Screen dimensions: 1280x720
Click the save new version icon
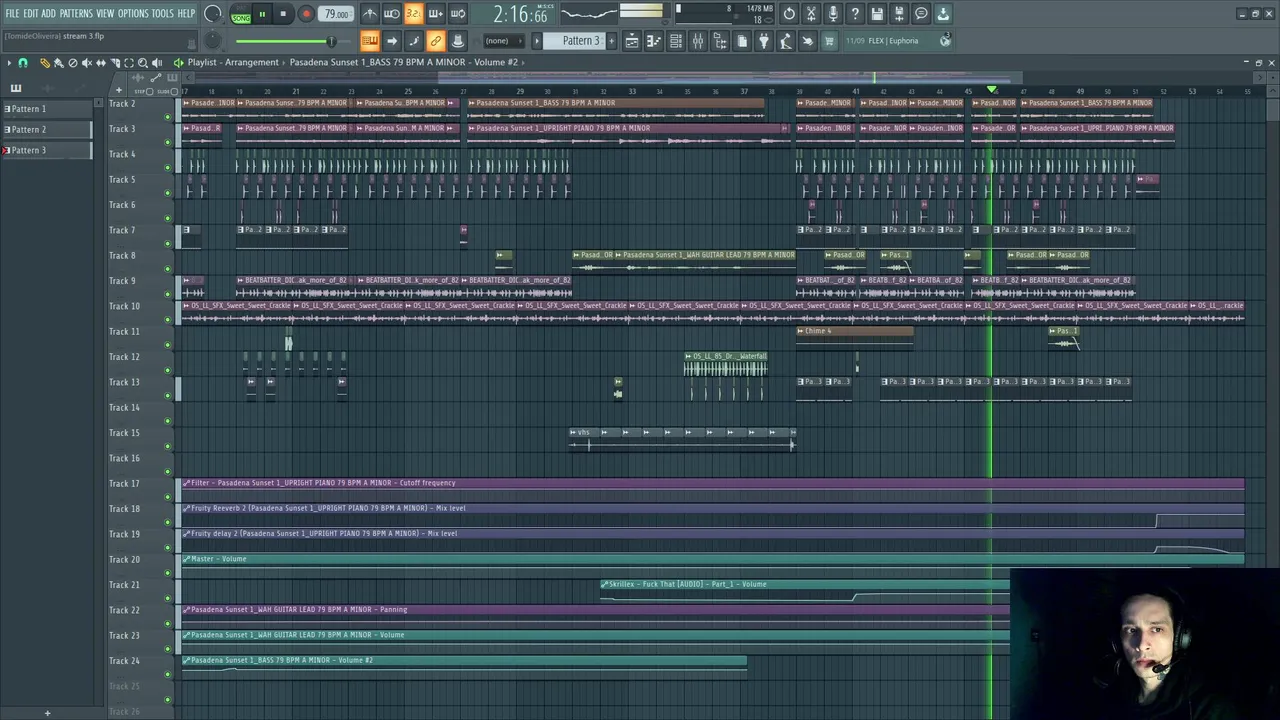coord(899,14)
